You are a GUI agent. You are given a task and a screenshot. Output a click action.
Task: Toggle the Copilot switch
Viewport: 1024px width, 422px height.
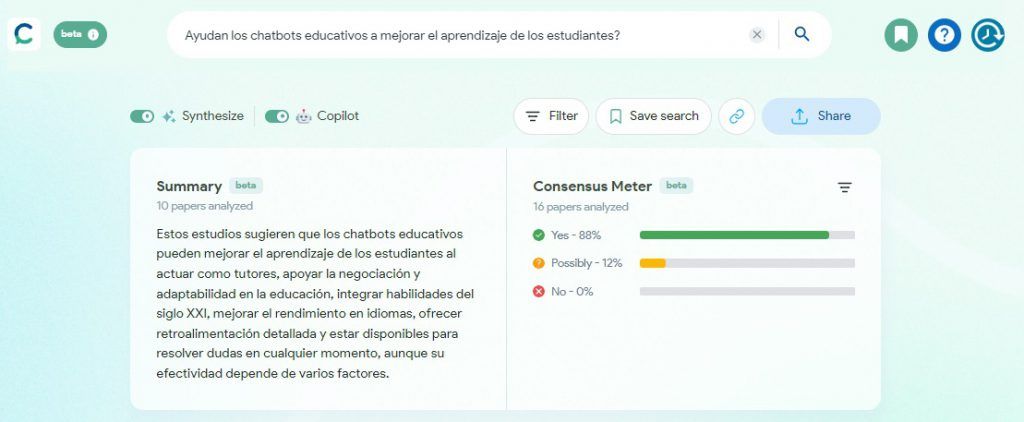(277, 116)
